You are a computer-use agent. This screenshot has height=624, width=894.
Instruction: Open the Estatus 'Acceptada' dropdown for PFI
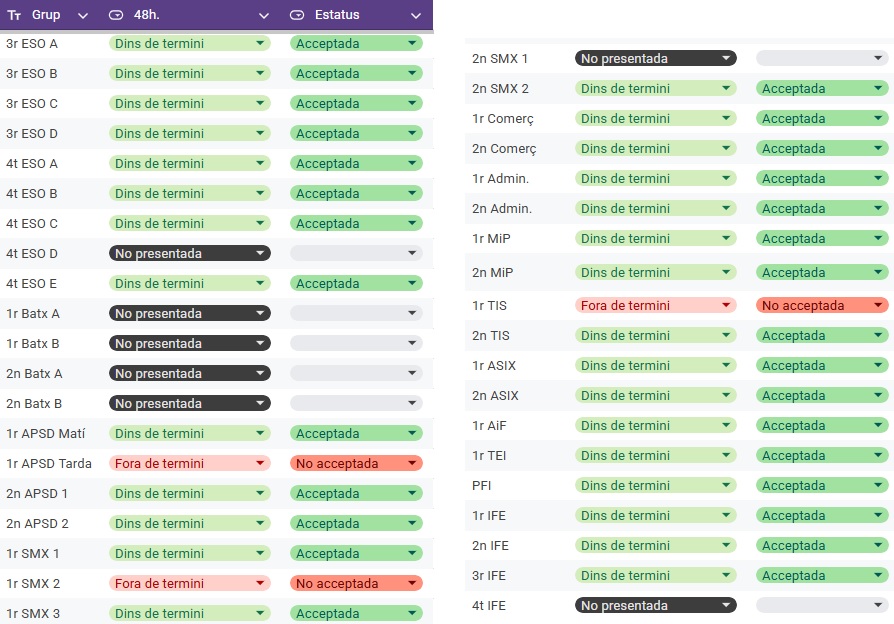(x=822, y=486)
